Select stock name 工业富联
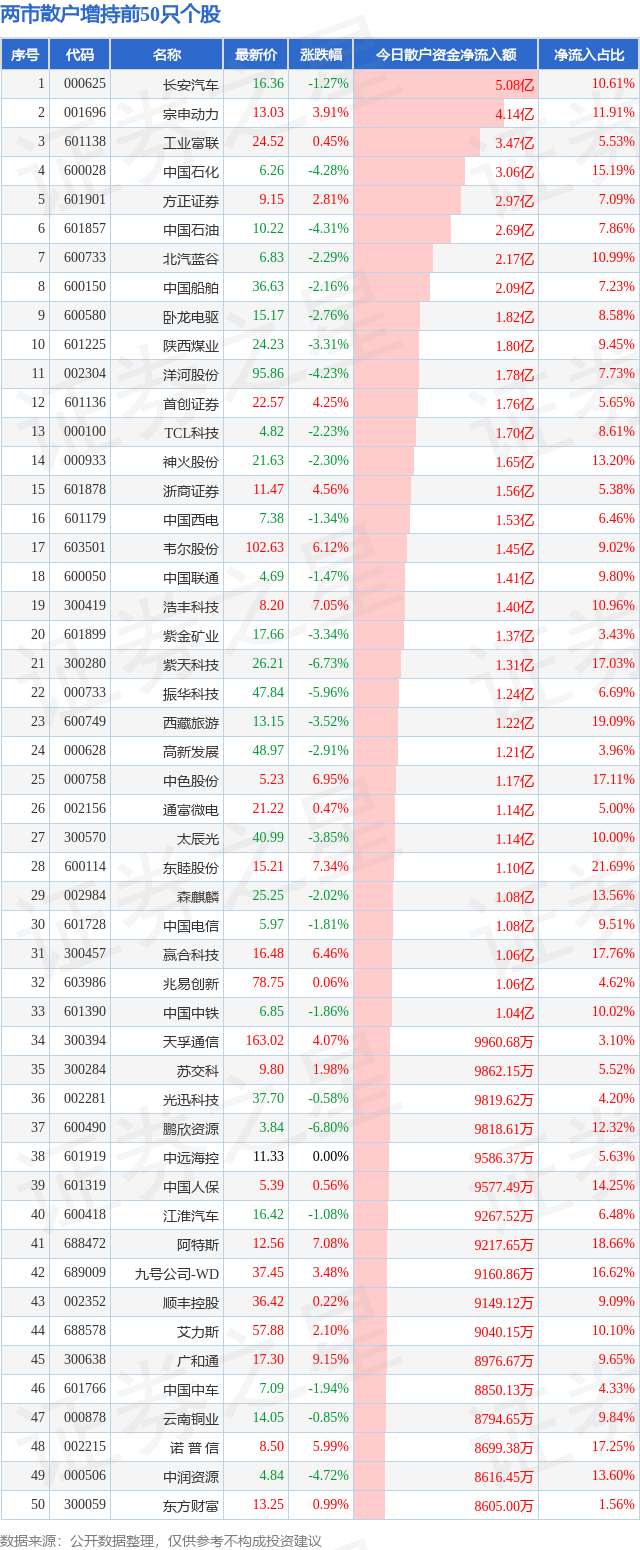Image resolution: width=640 pixels, height=1550 pixels. pos(191,143)
